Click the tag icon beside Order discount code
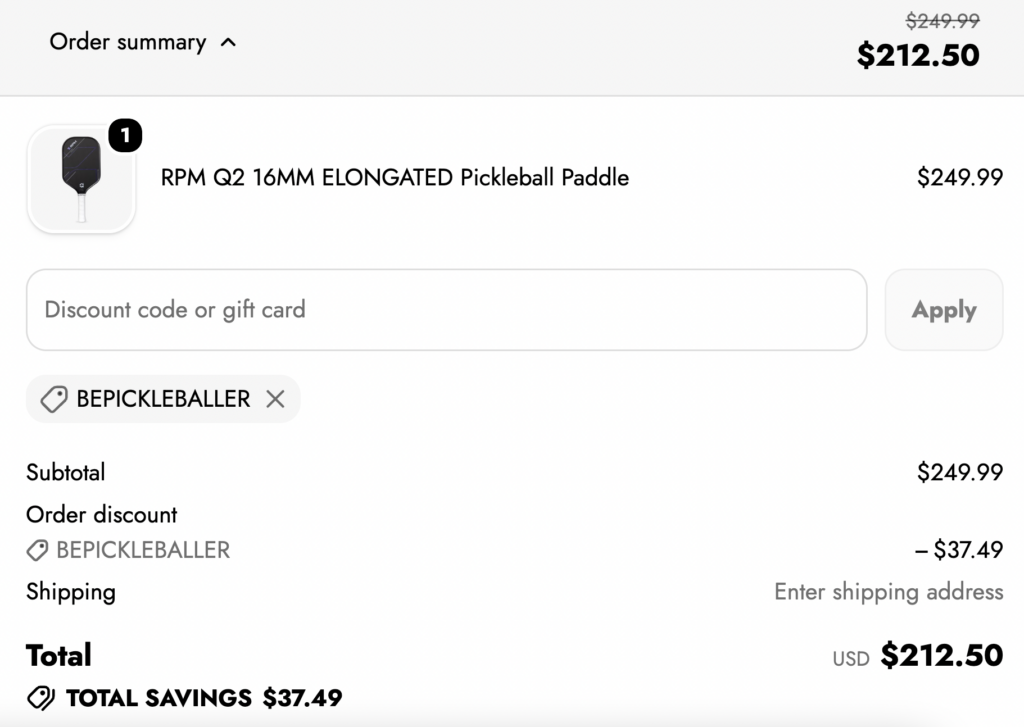 point(37,550)
